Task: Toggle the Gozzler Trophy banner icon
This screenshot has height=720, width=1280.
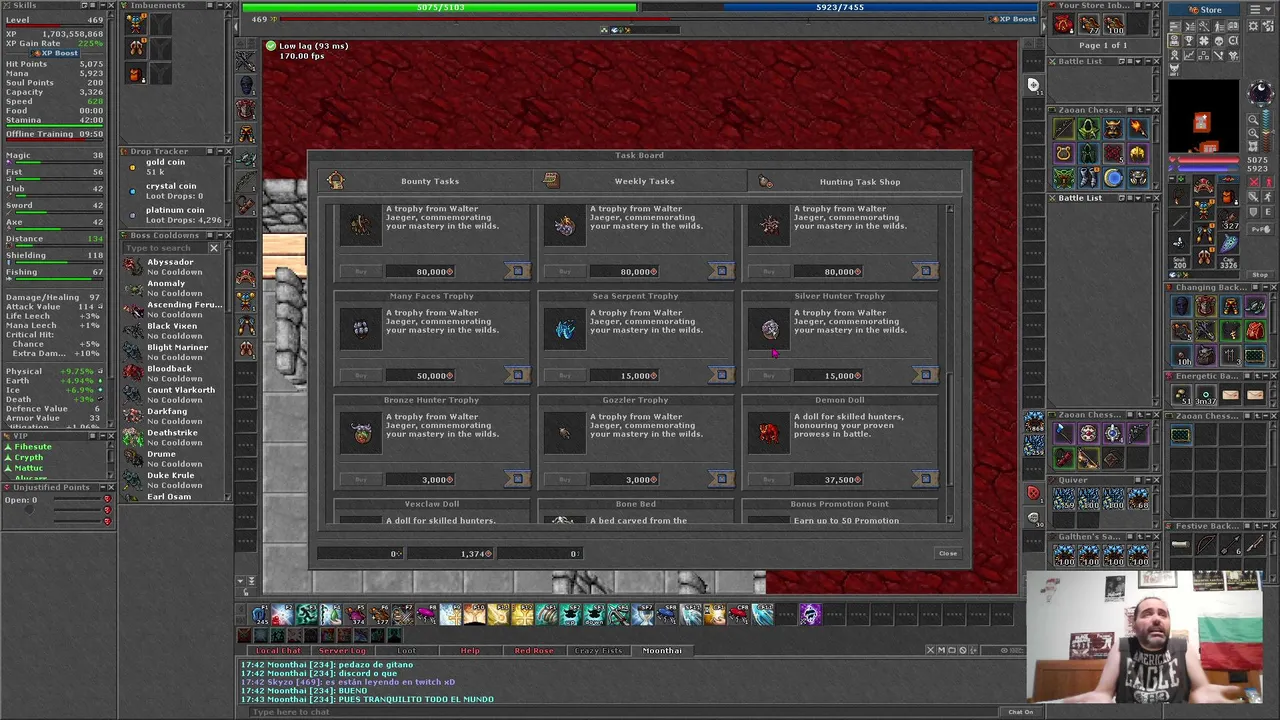Action: pos(722,479)
